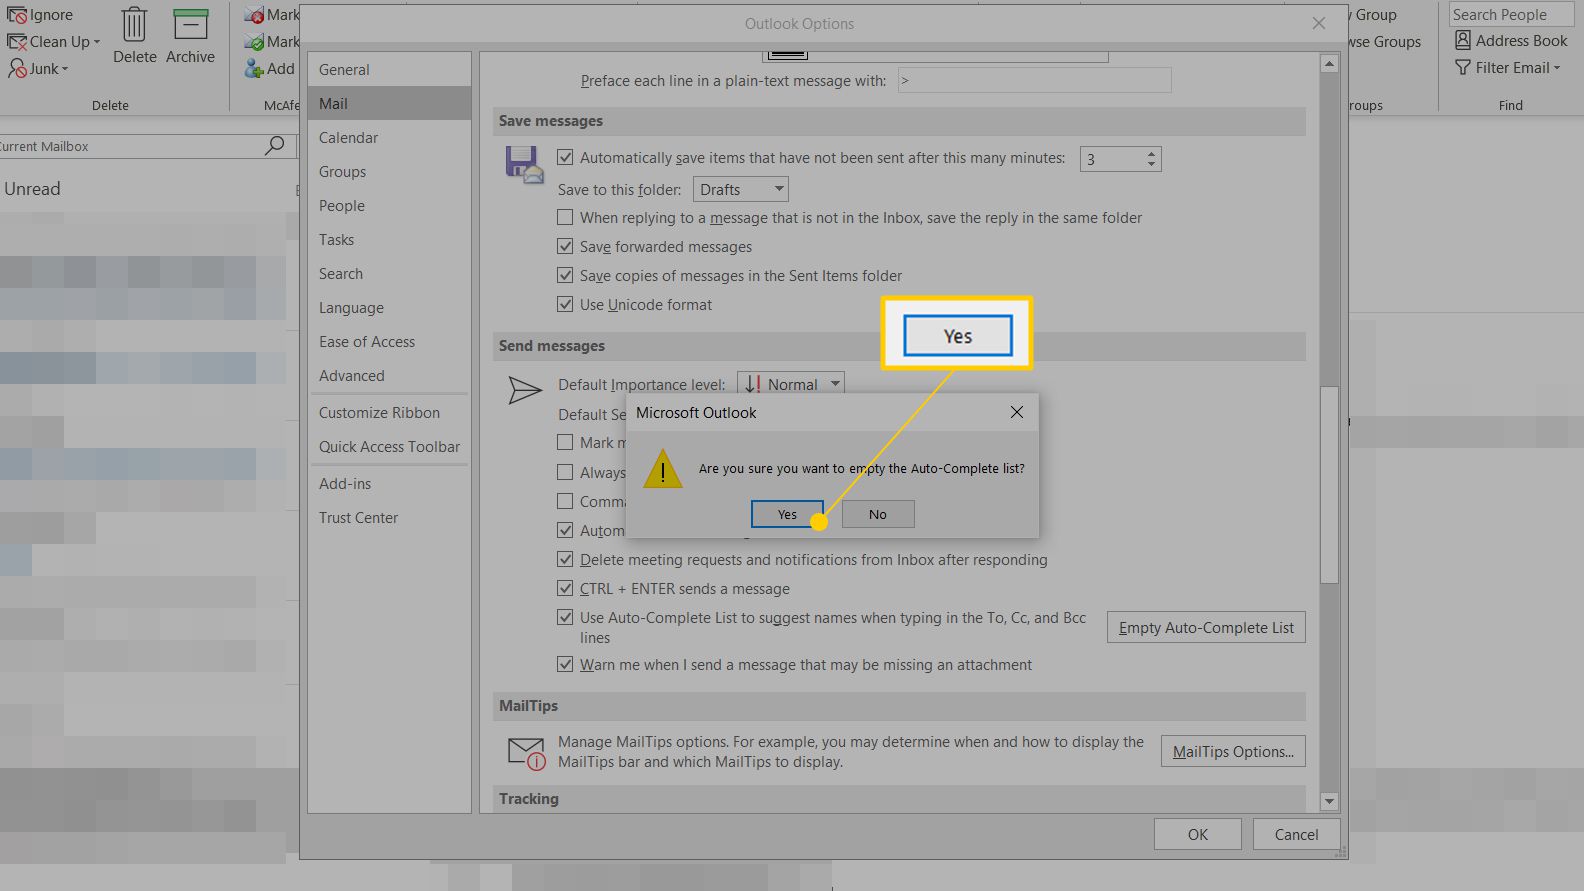The width and height of the screenshot is (1584, 891).
Task: Select the General category
Action: point(389,70)
